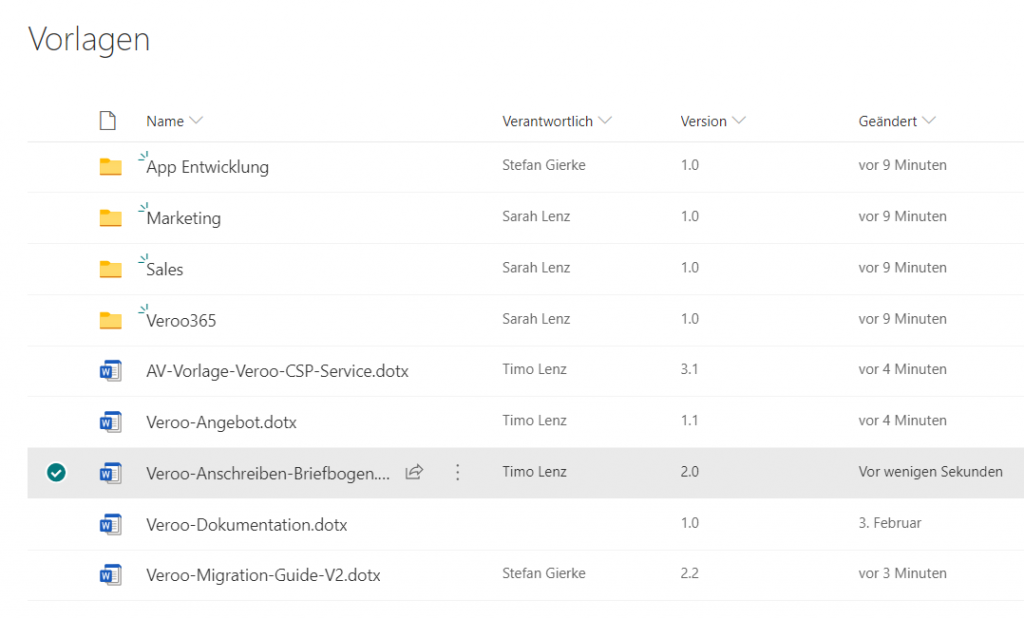Click the Veroo365 folder icon

click(110, 320)
